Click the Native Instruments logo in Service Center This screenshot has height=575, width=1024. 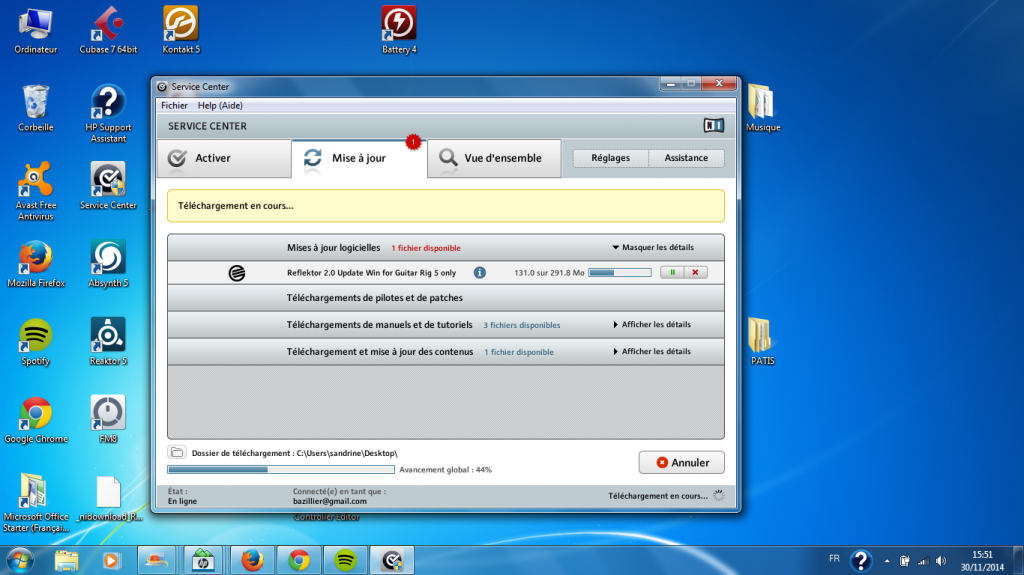713,125
